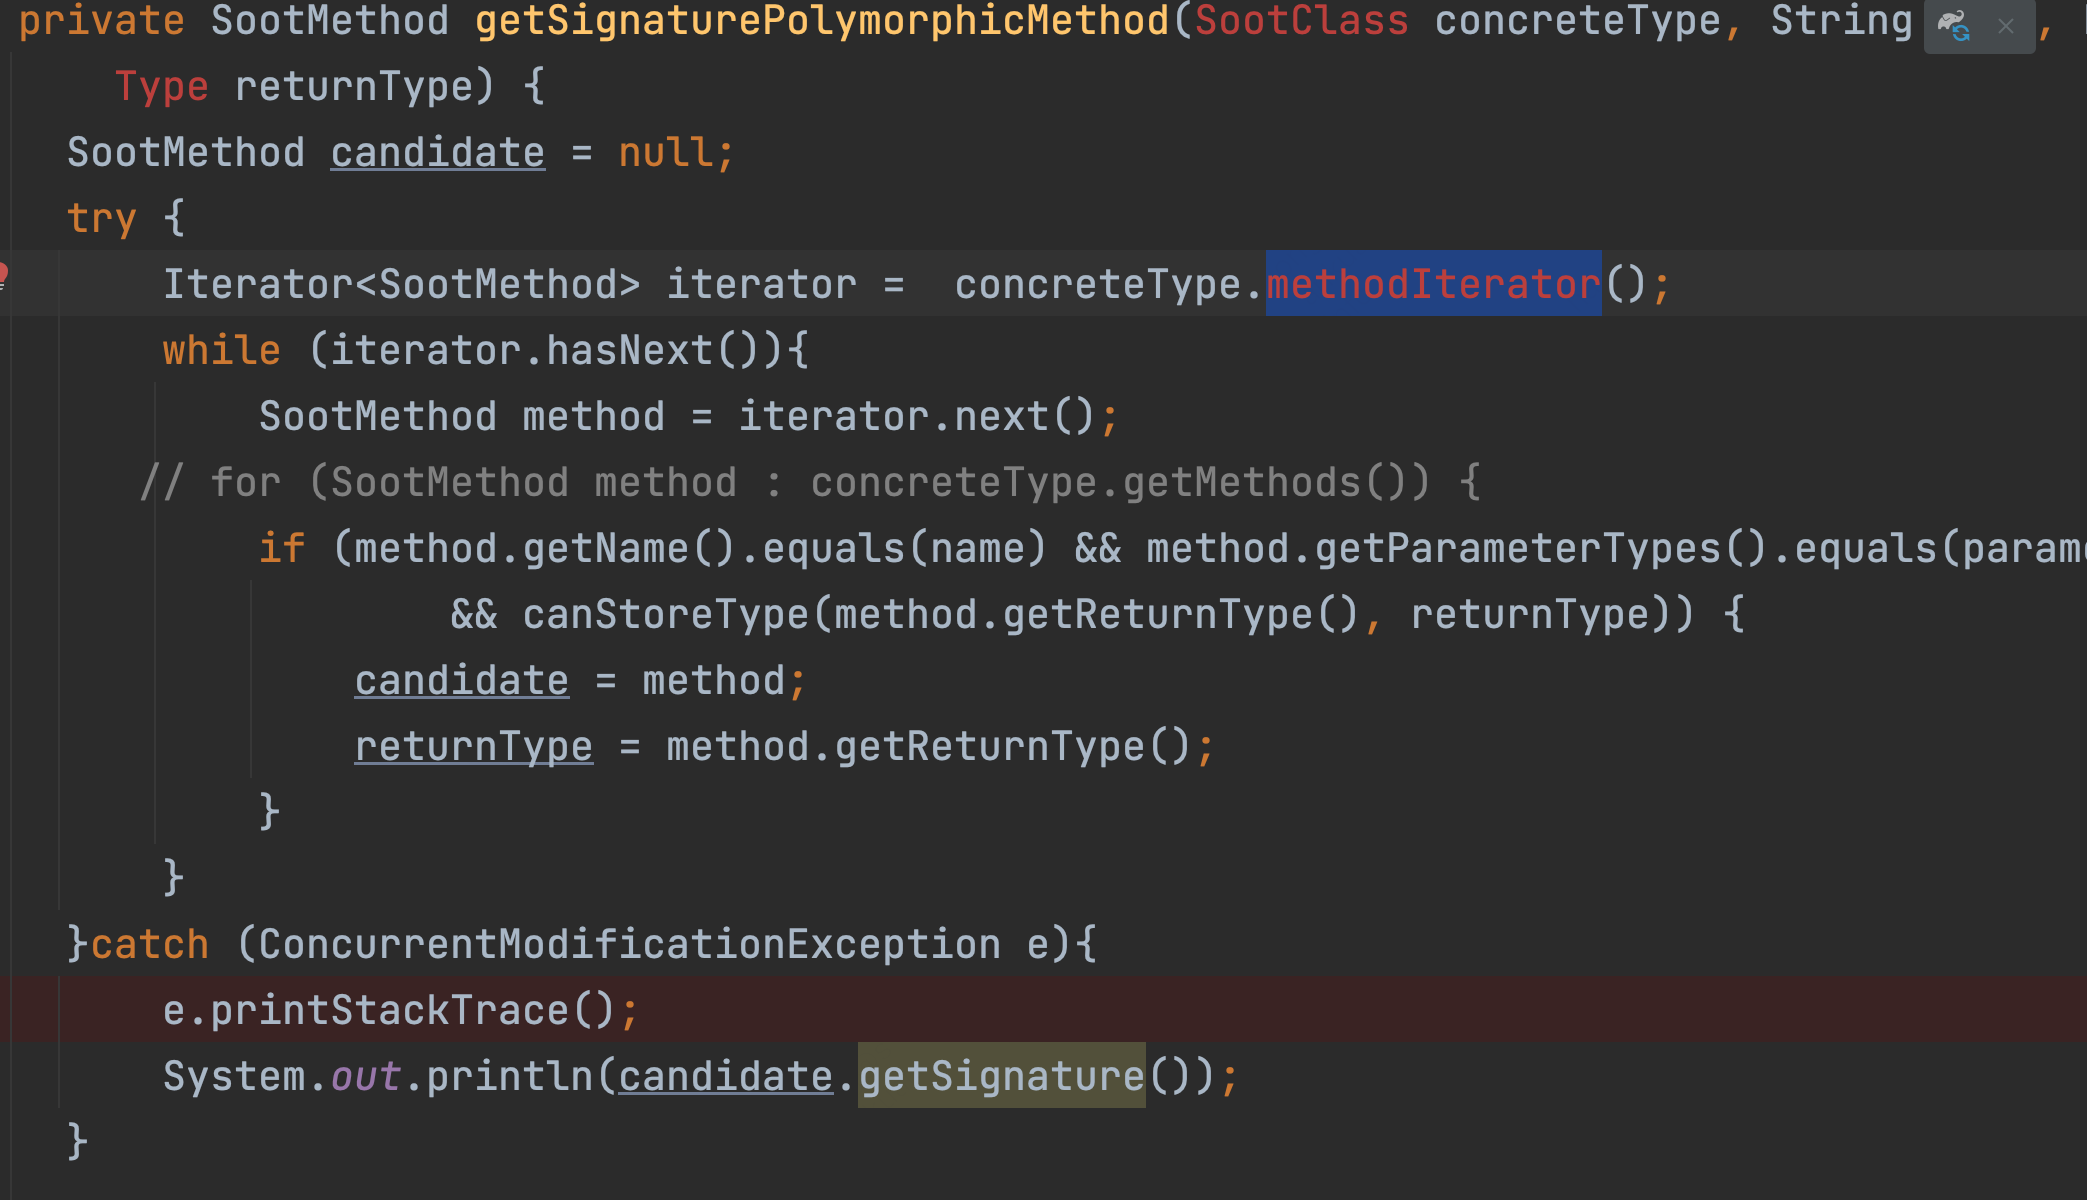This screenshot has height=1200, width=2087.
Task: Select the underlined returnType assignment
Action: 473,745
